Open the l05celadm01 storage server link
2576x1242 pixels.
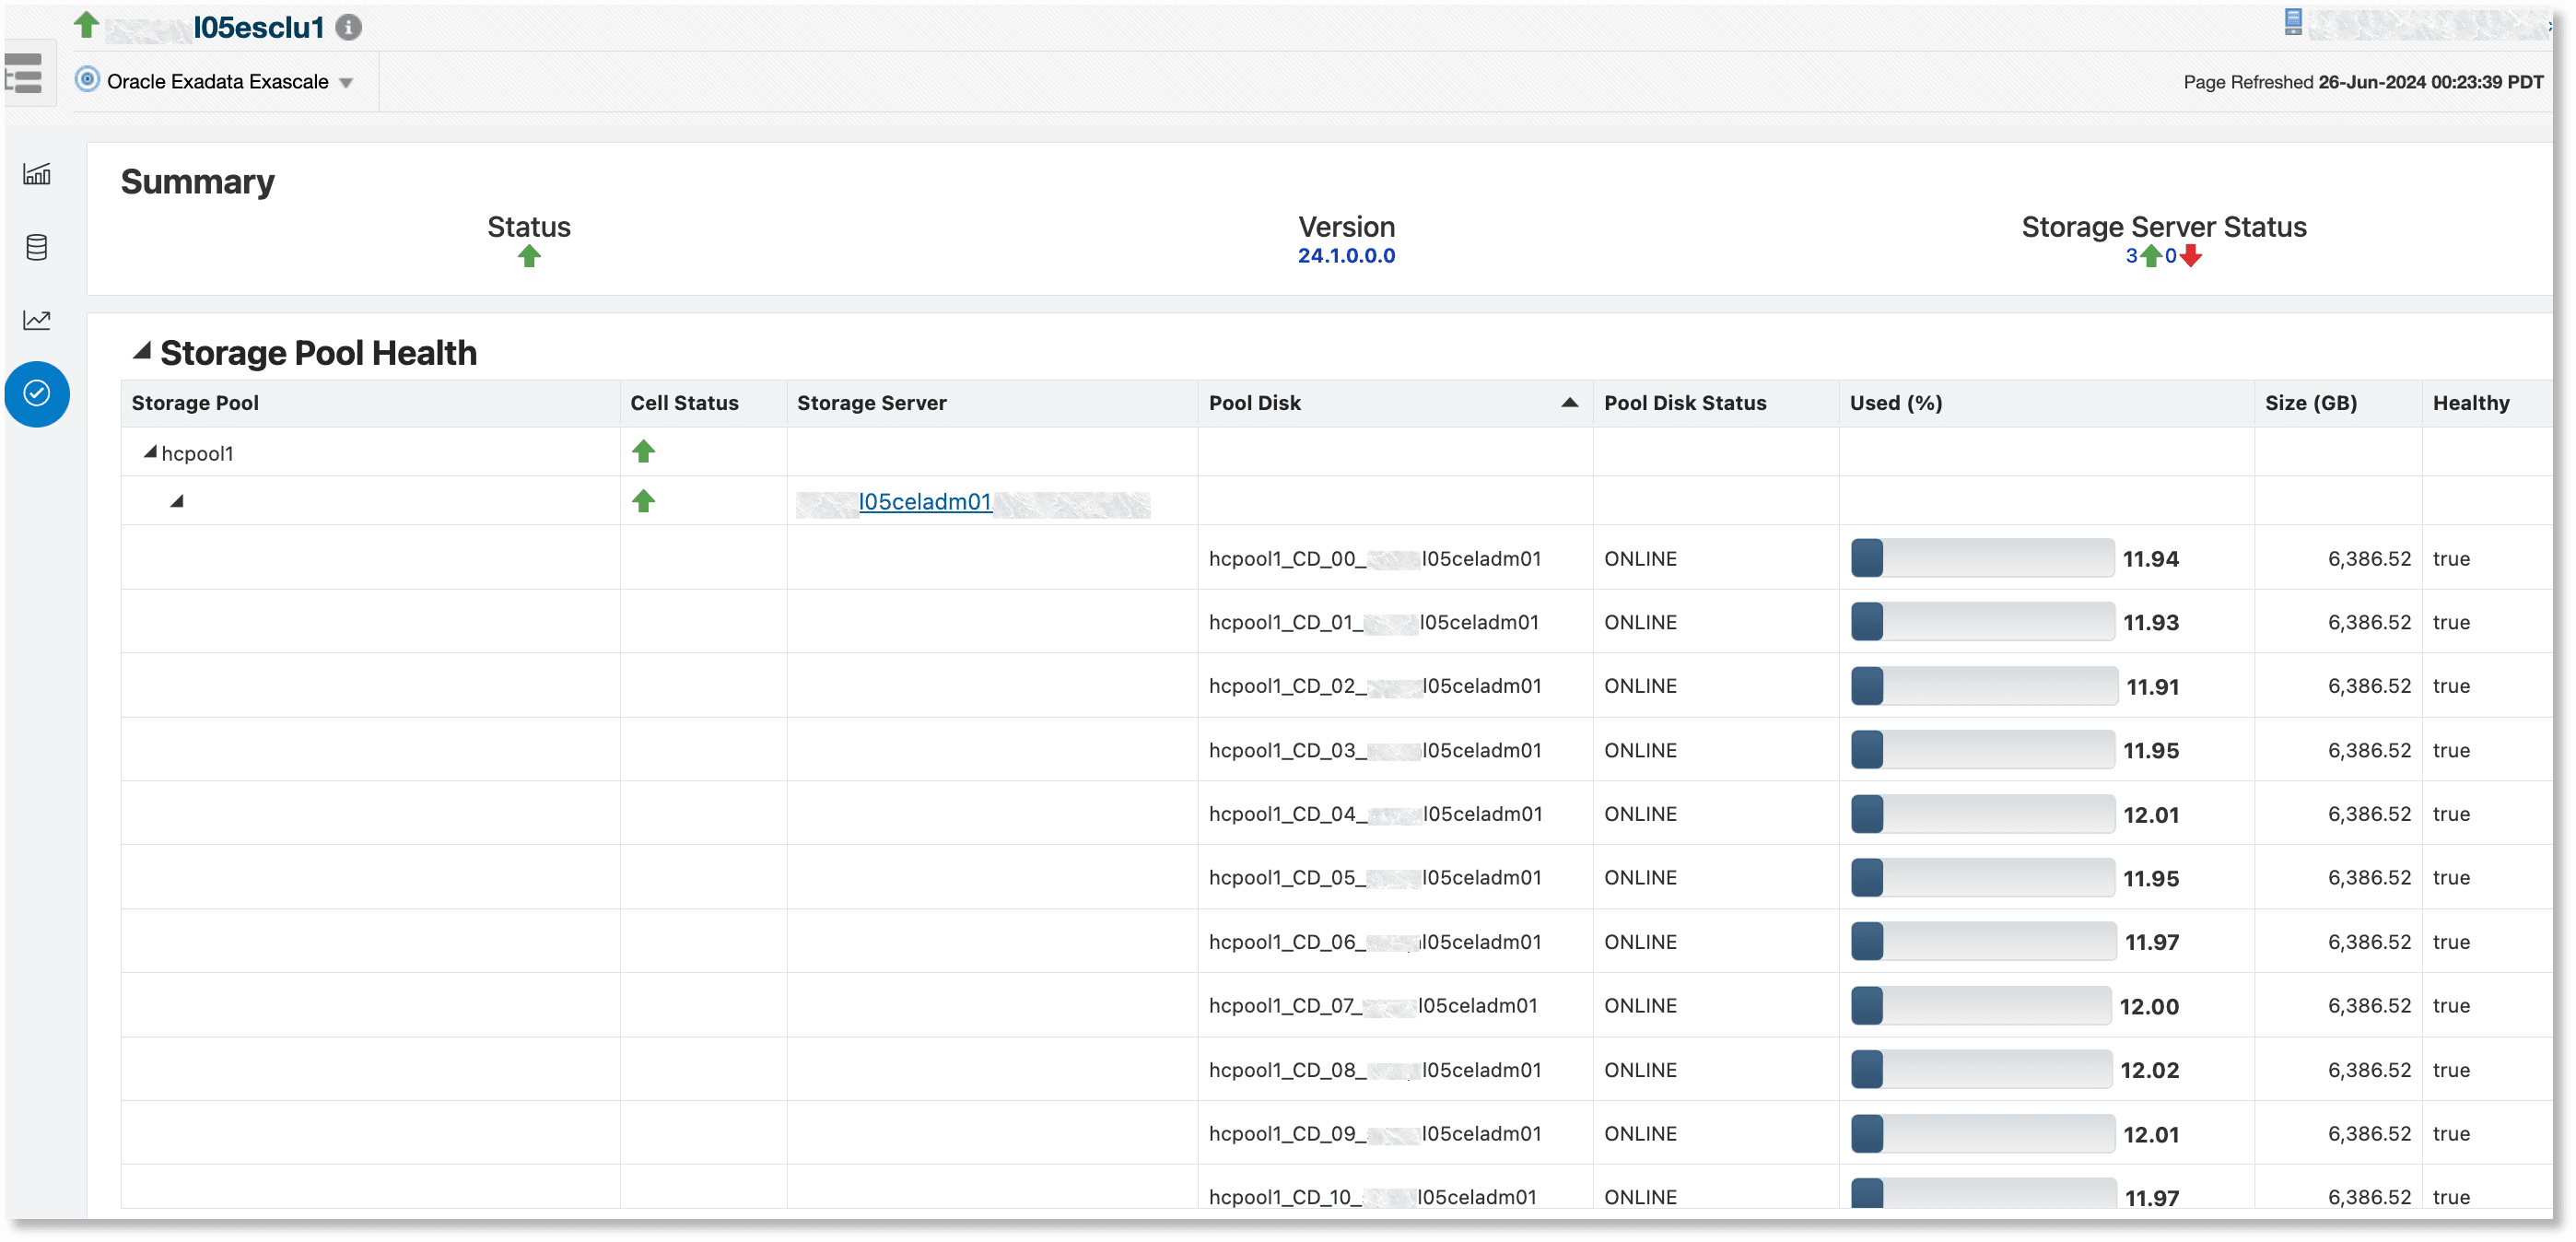(925, 502)
